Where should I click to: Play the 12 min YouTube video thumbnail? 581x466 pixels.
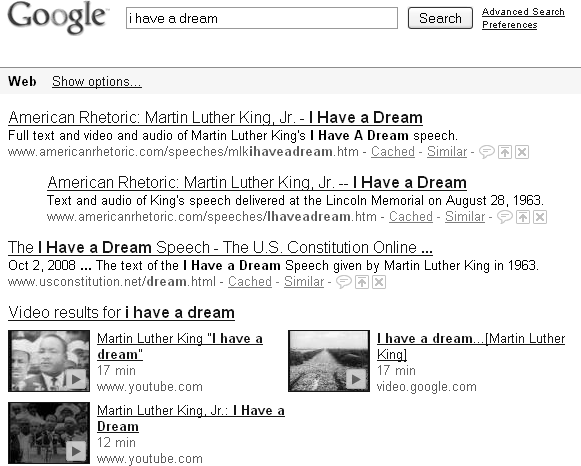pos(49,433)
